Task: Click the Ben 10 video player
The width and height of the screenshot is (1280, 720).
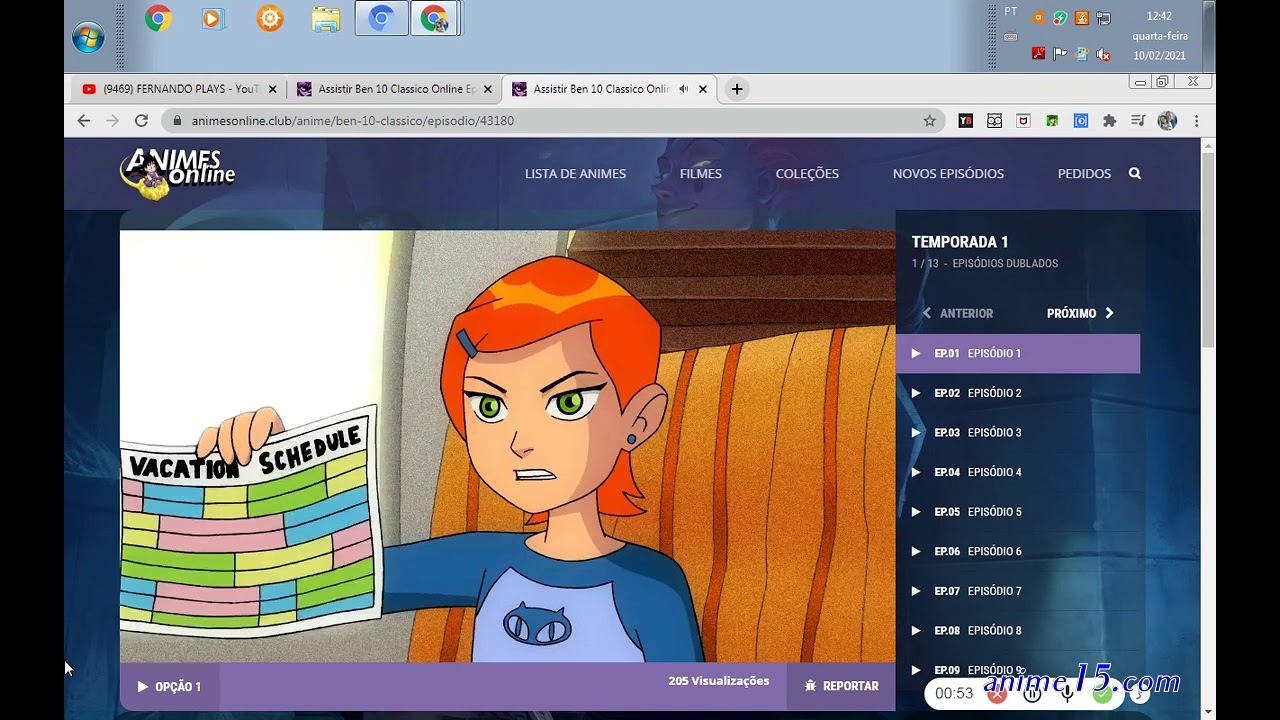Action: [x=508, y=446]
